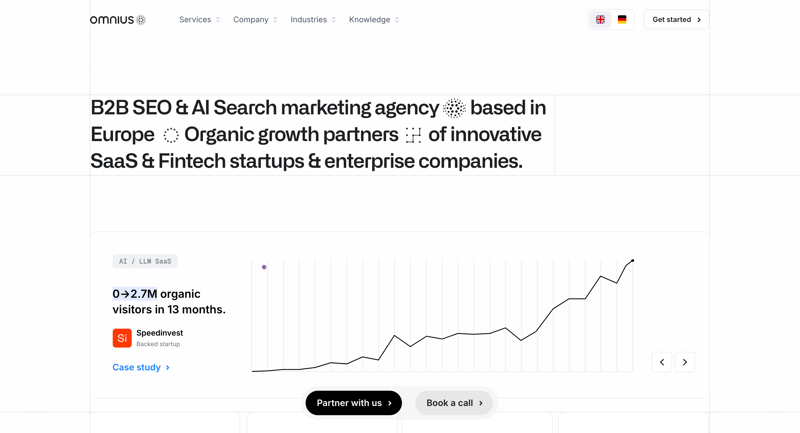Click the Omnius logo in header

118,20
